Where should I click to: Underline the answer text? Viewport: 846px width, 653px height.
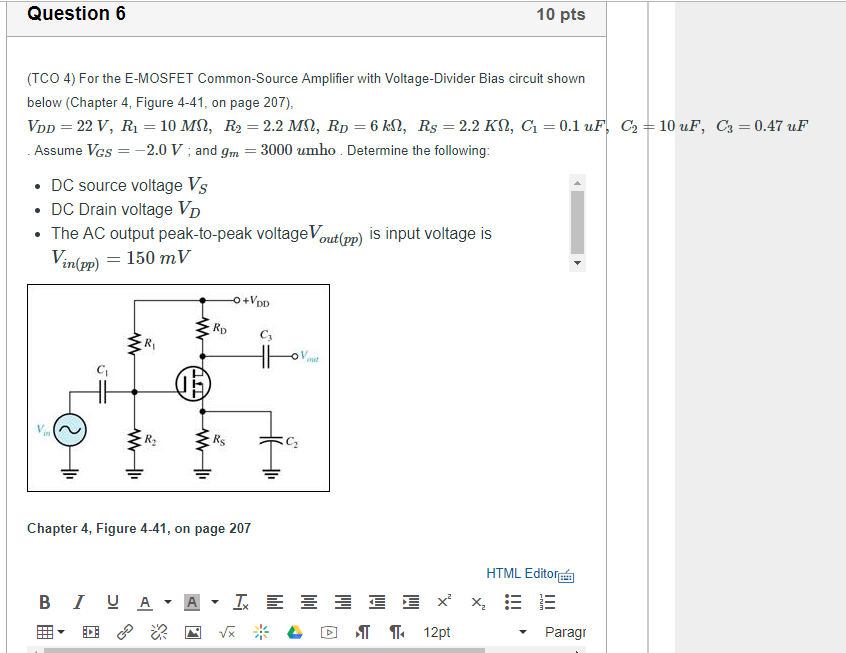112,601
